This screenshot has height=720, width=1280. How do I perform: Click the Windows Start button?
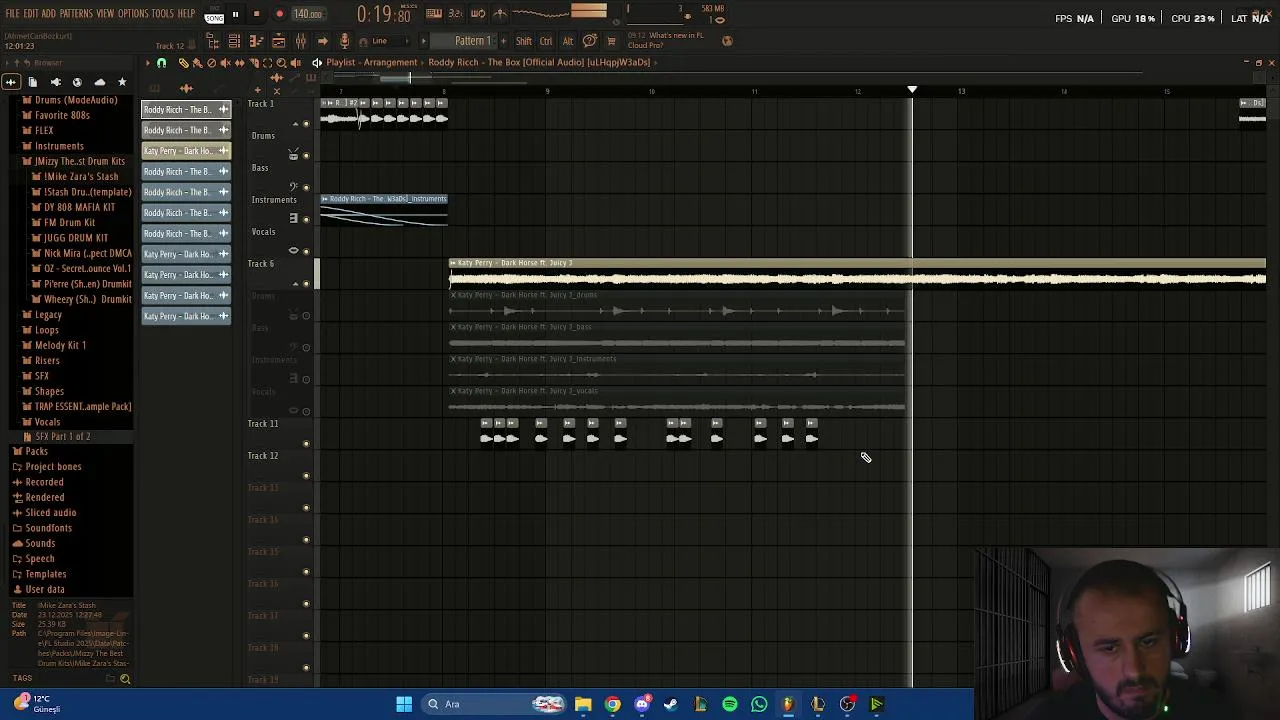point(404,704)
